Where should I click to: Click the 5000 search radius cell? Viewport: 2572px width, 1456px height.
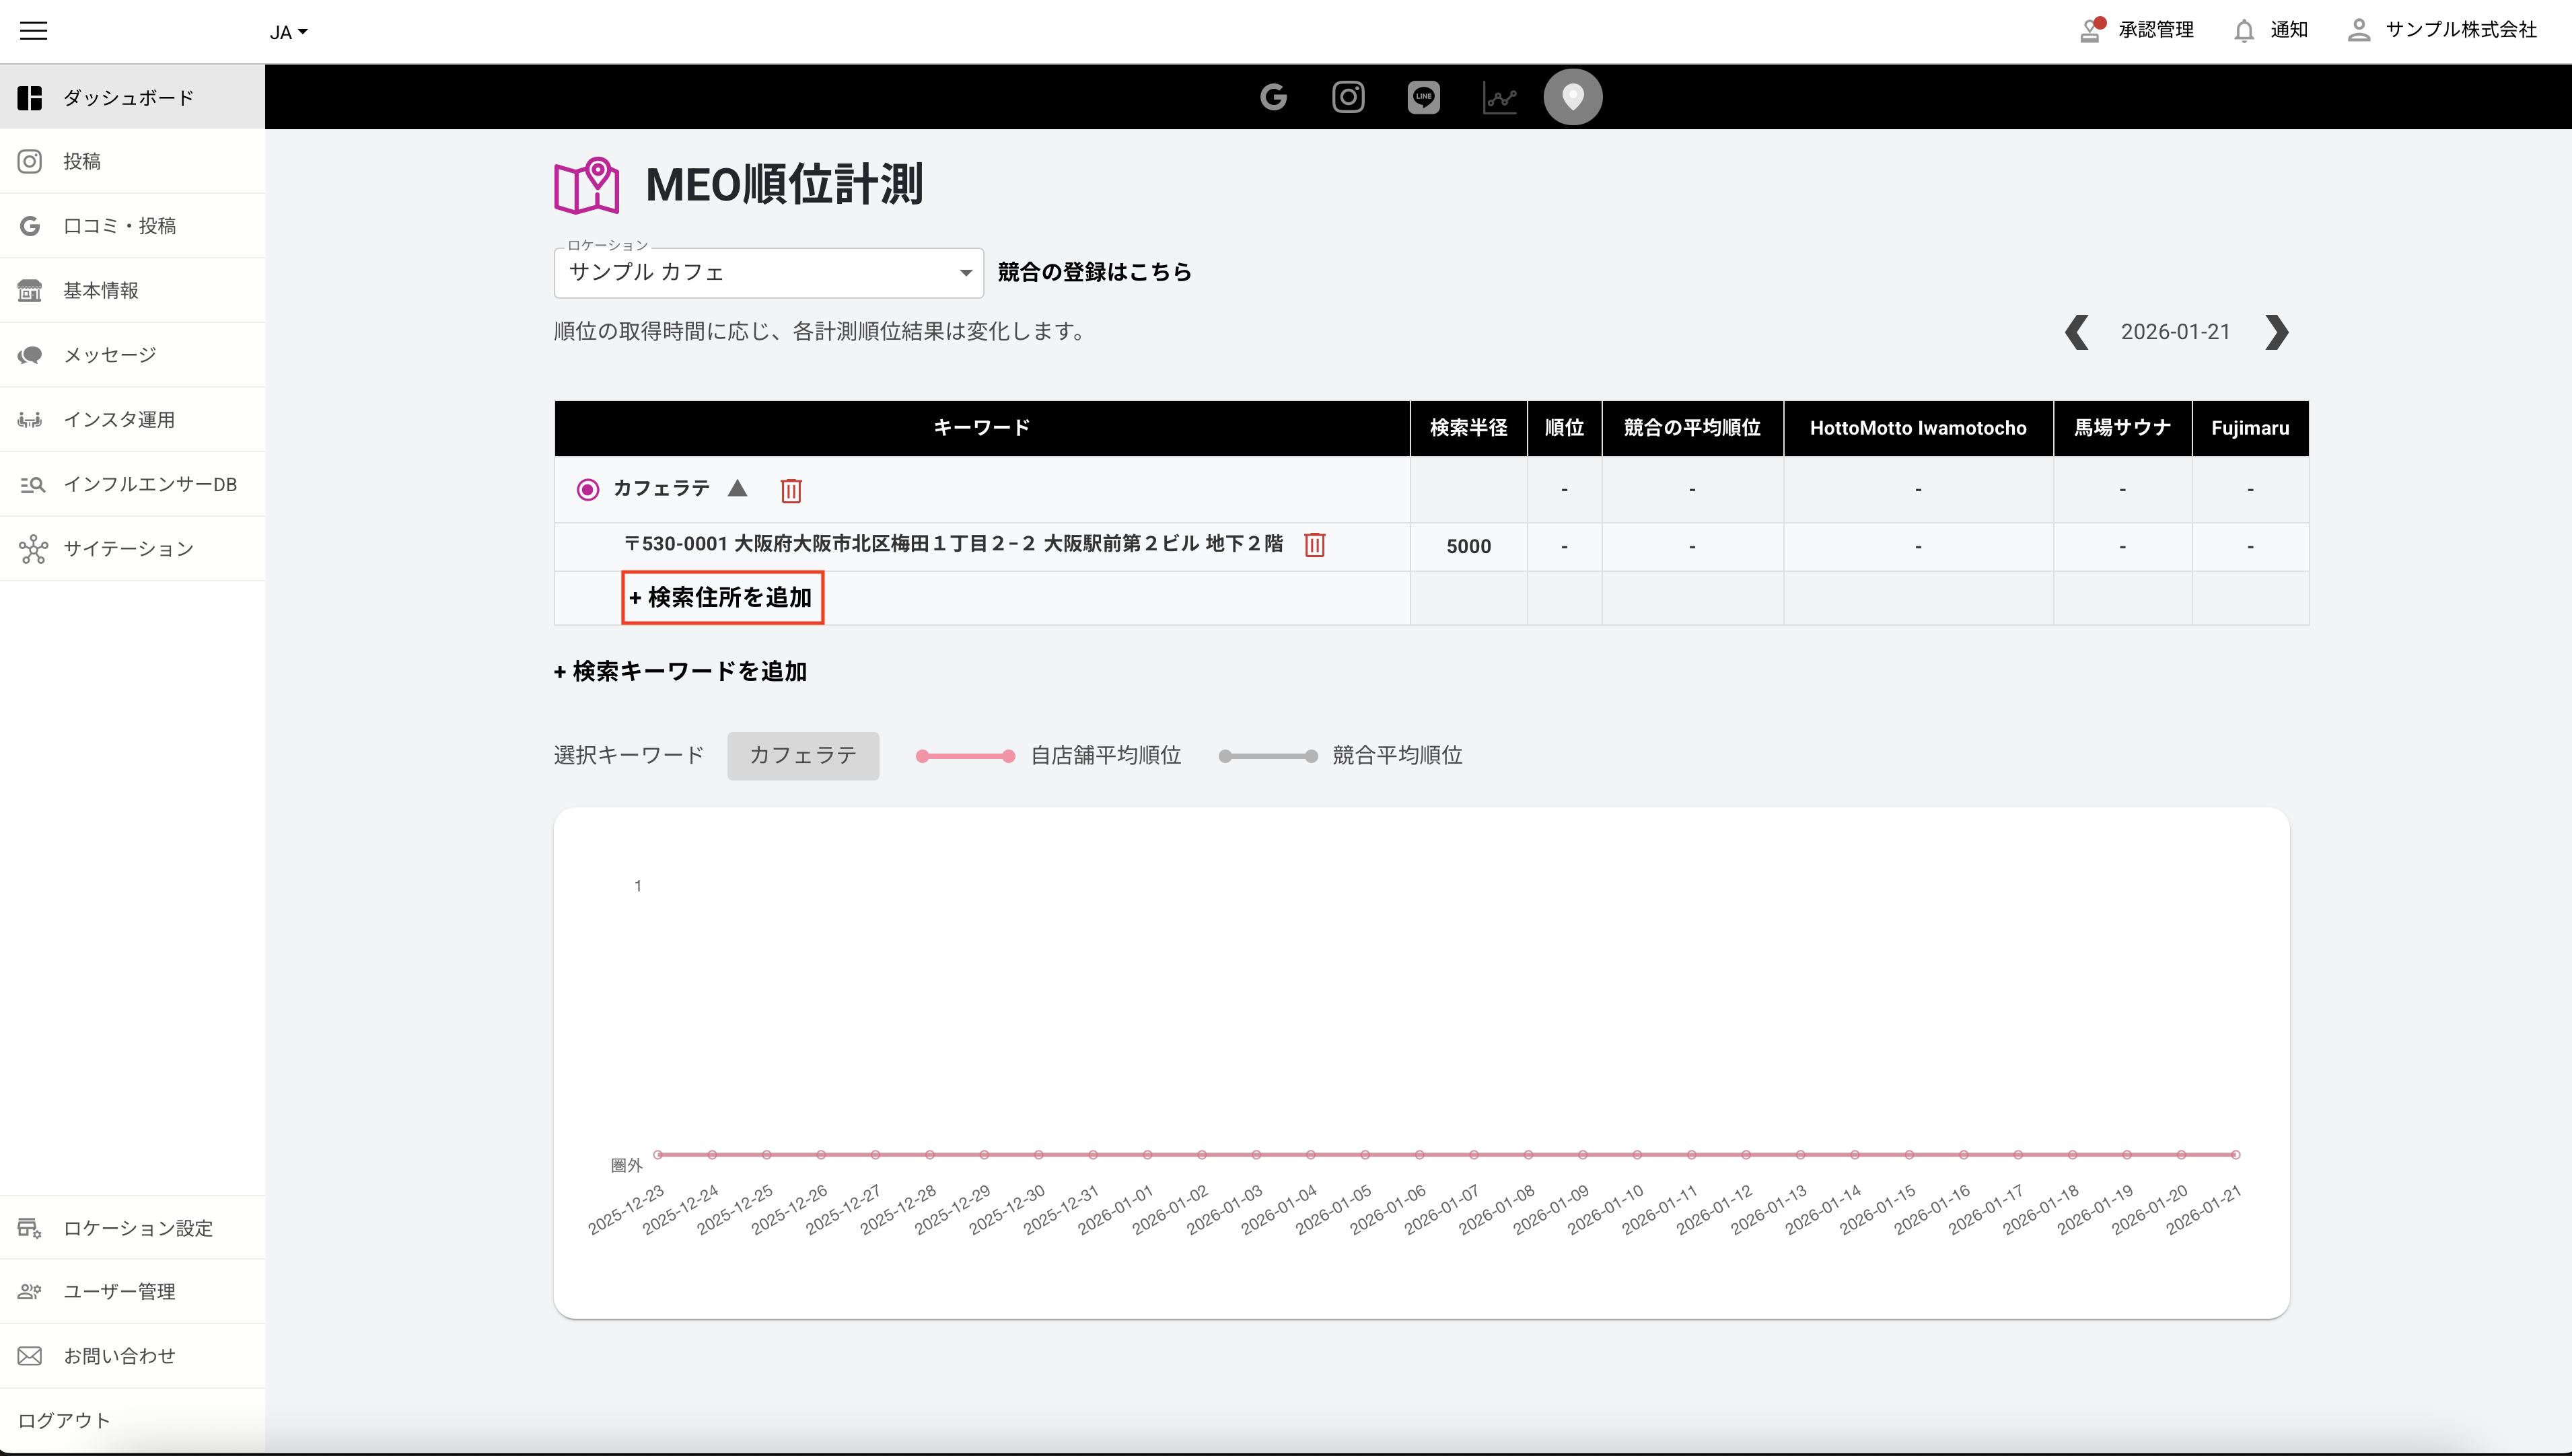(x=1468, y=547)
